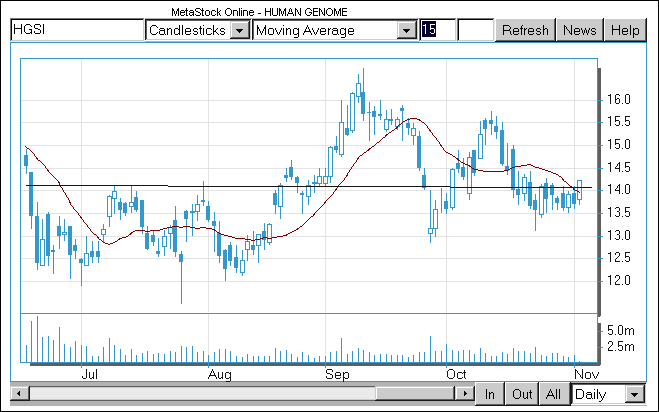Image resolution: width=659 pixels, height=412 pixels.
Task: Click the 12.0 price axis label
Action: (619, 280)
